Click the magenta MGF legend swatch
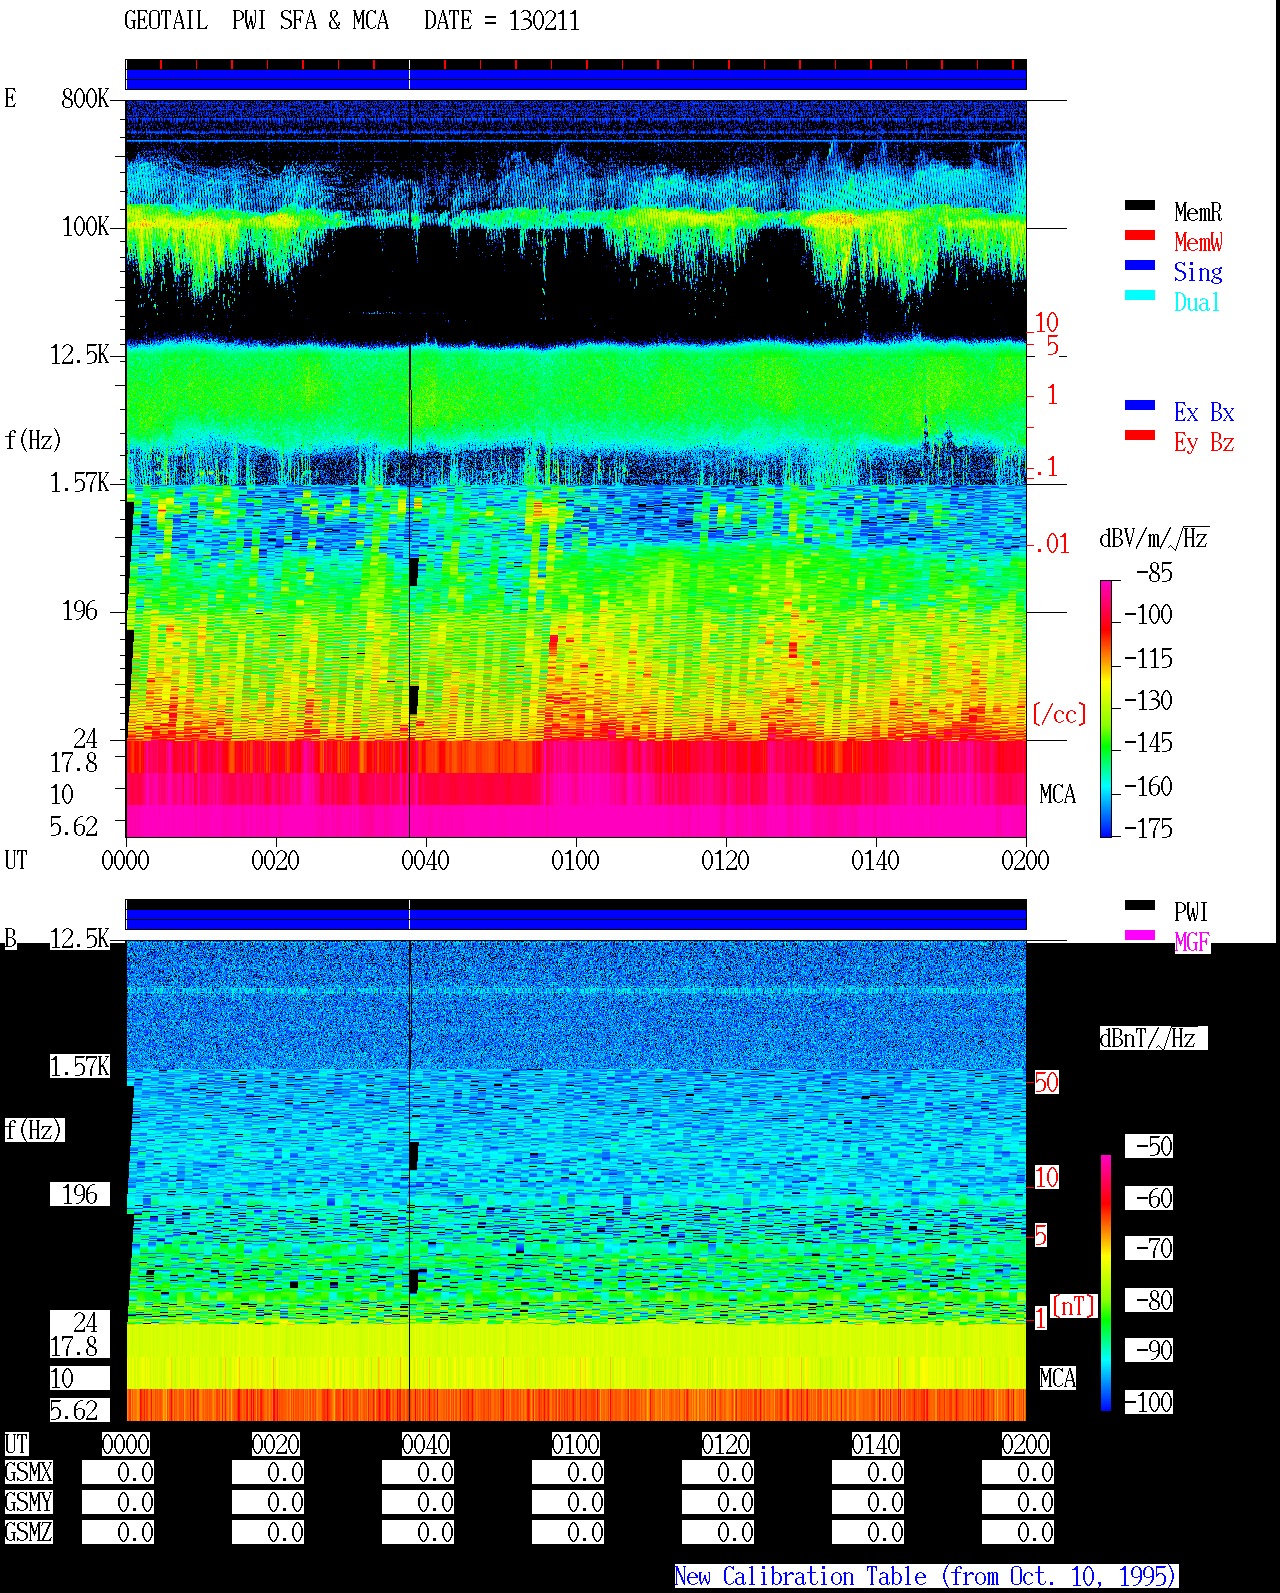The image size is (1280, 1593). click(x=1140, y=936)
